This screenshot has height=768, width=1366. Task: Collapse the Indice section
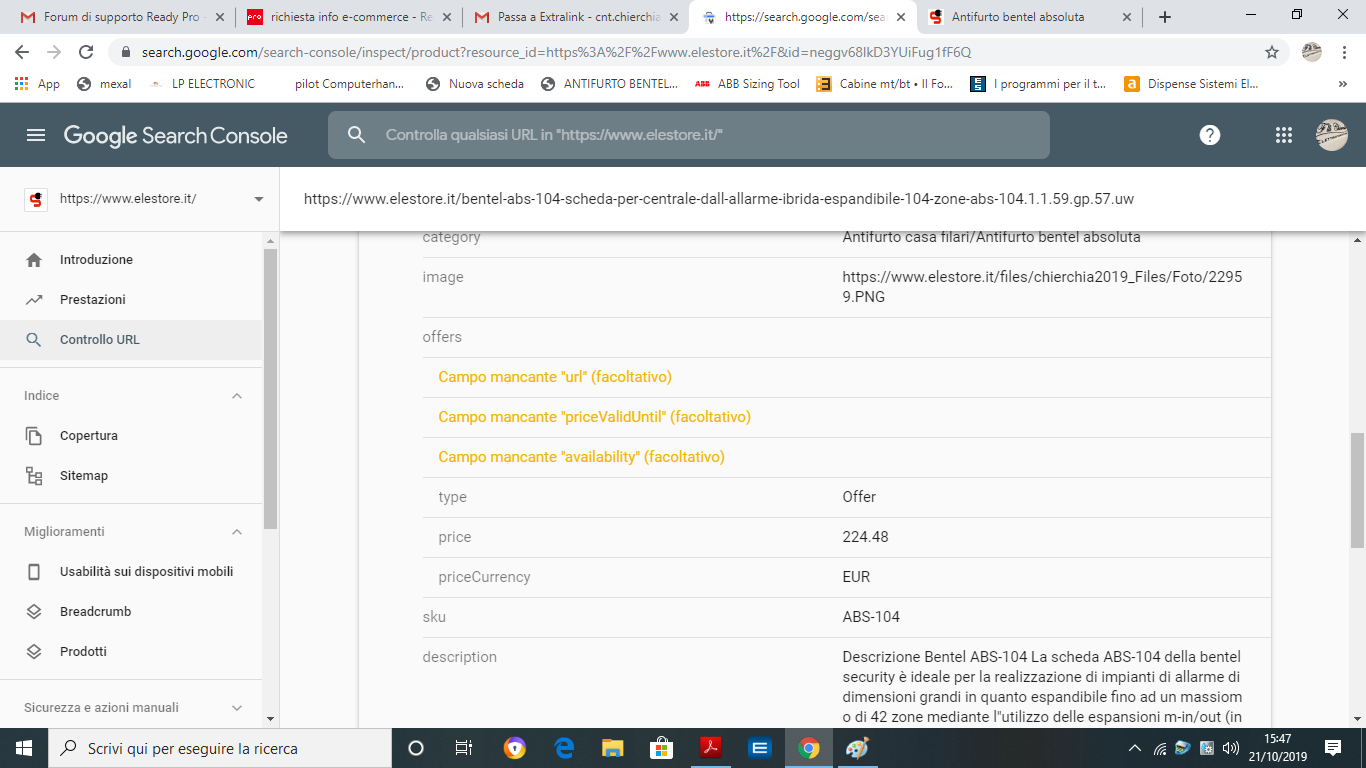237,396
